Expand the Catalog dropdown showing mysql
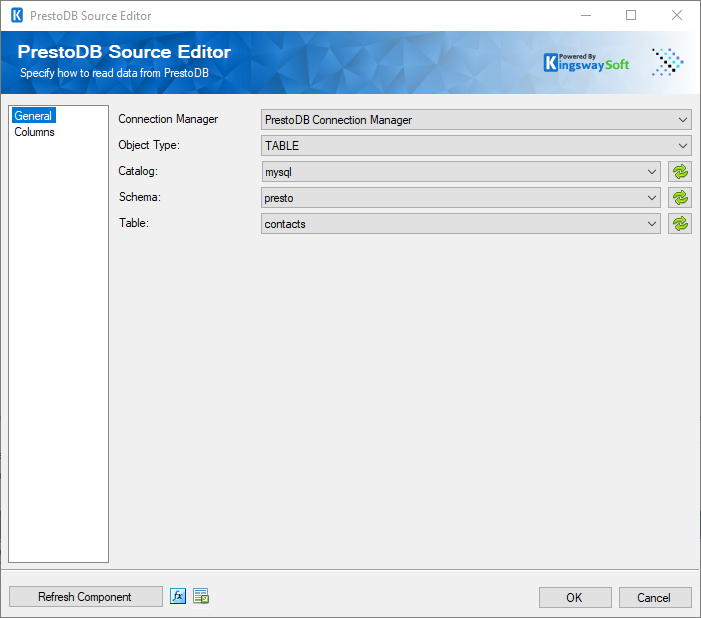This screenshot has height=618, width=701. click(461, 172)
